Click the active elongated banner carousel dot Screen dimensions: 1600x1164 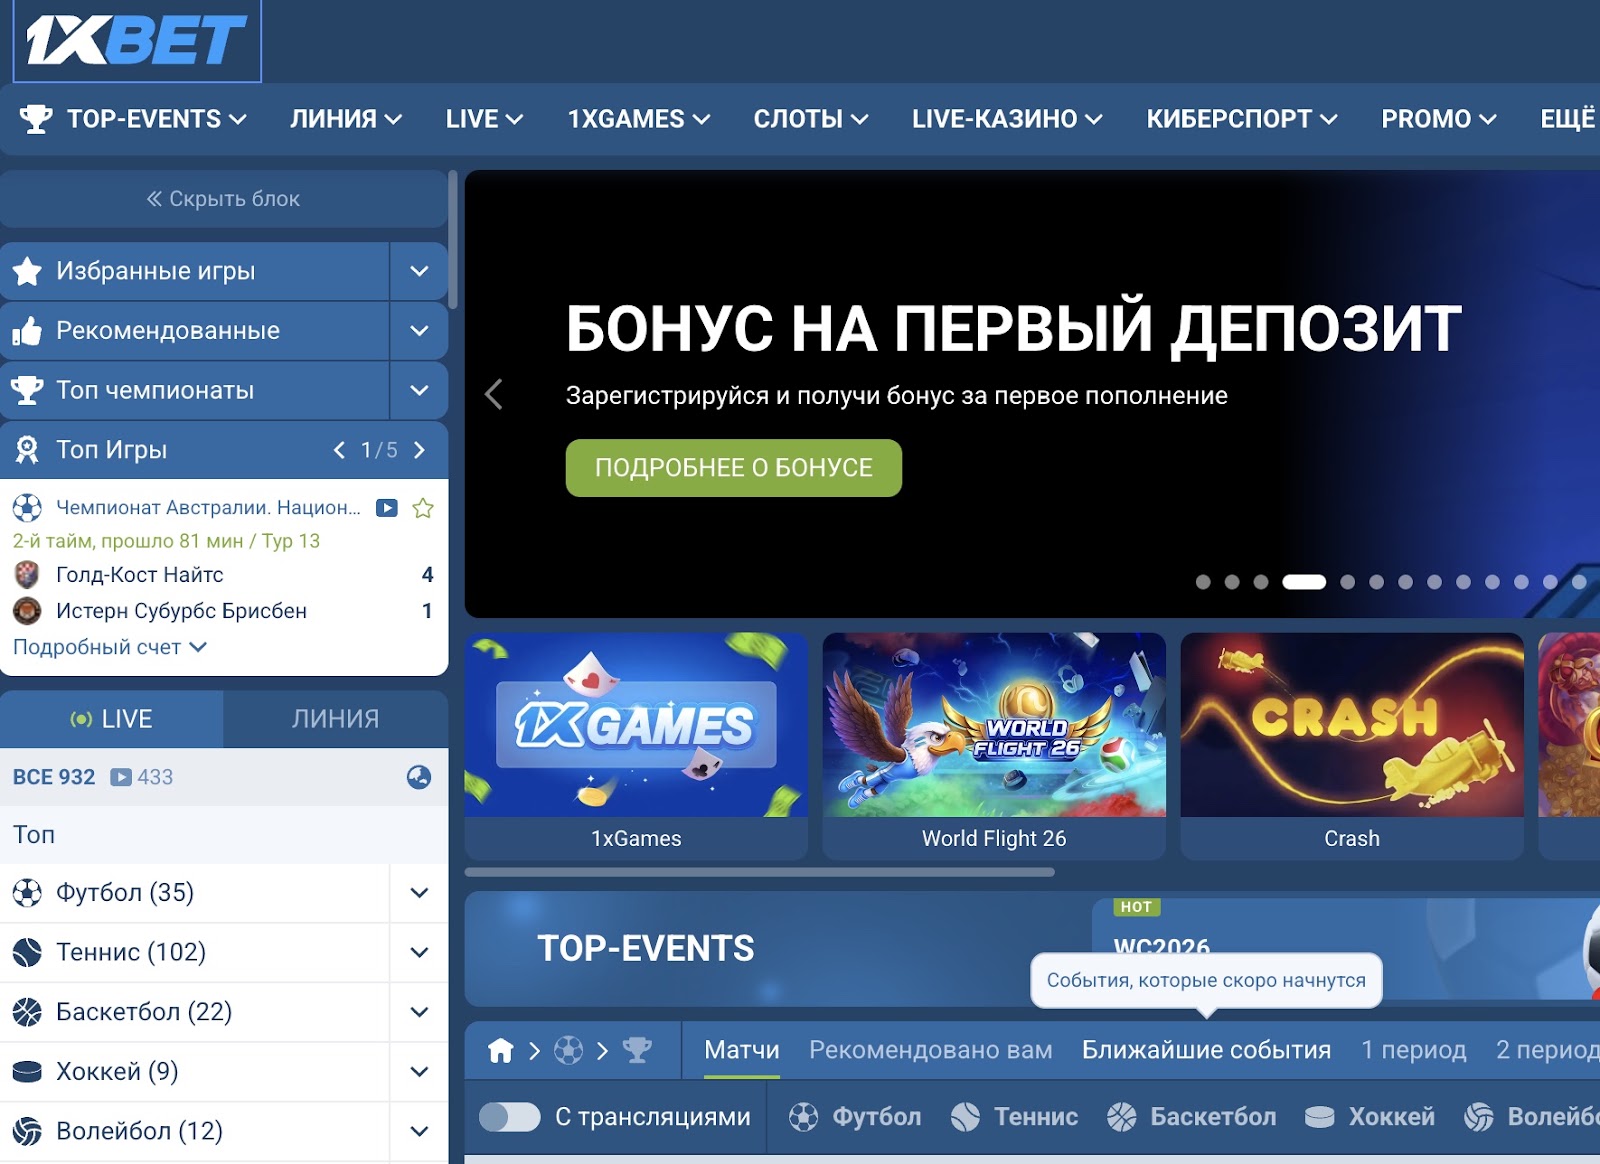tap(1304, 582)
